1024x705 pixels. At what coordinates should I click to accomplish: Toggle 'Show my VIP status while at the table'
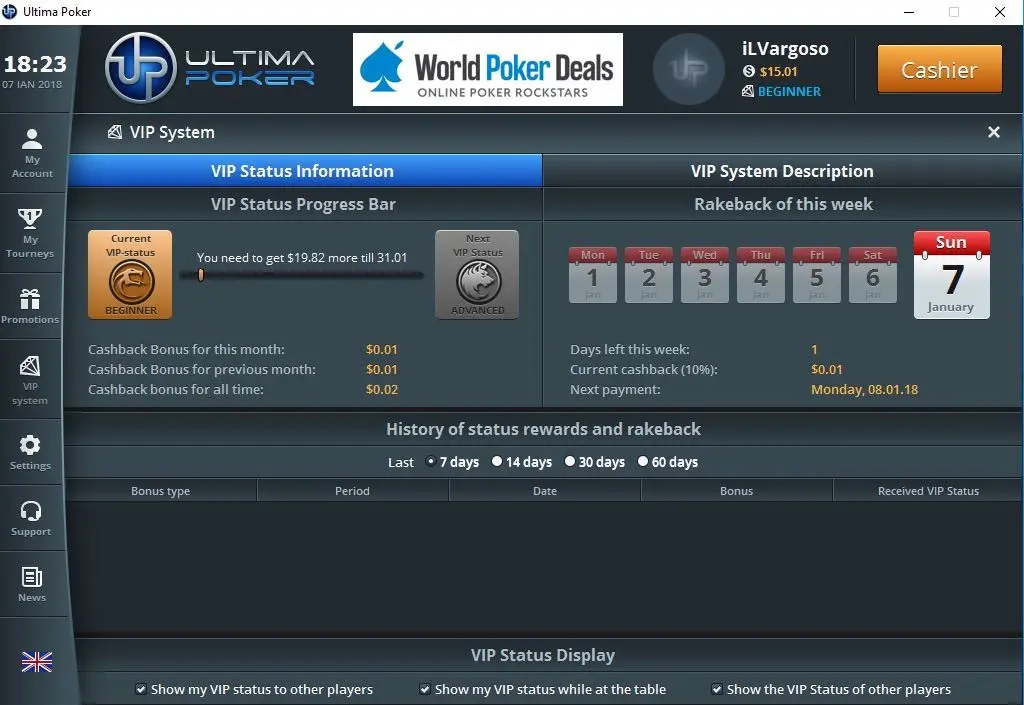tap(425, 689)
